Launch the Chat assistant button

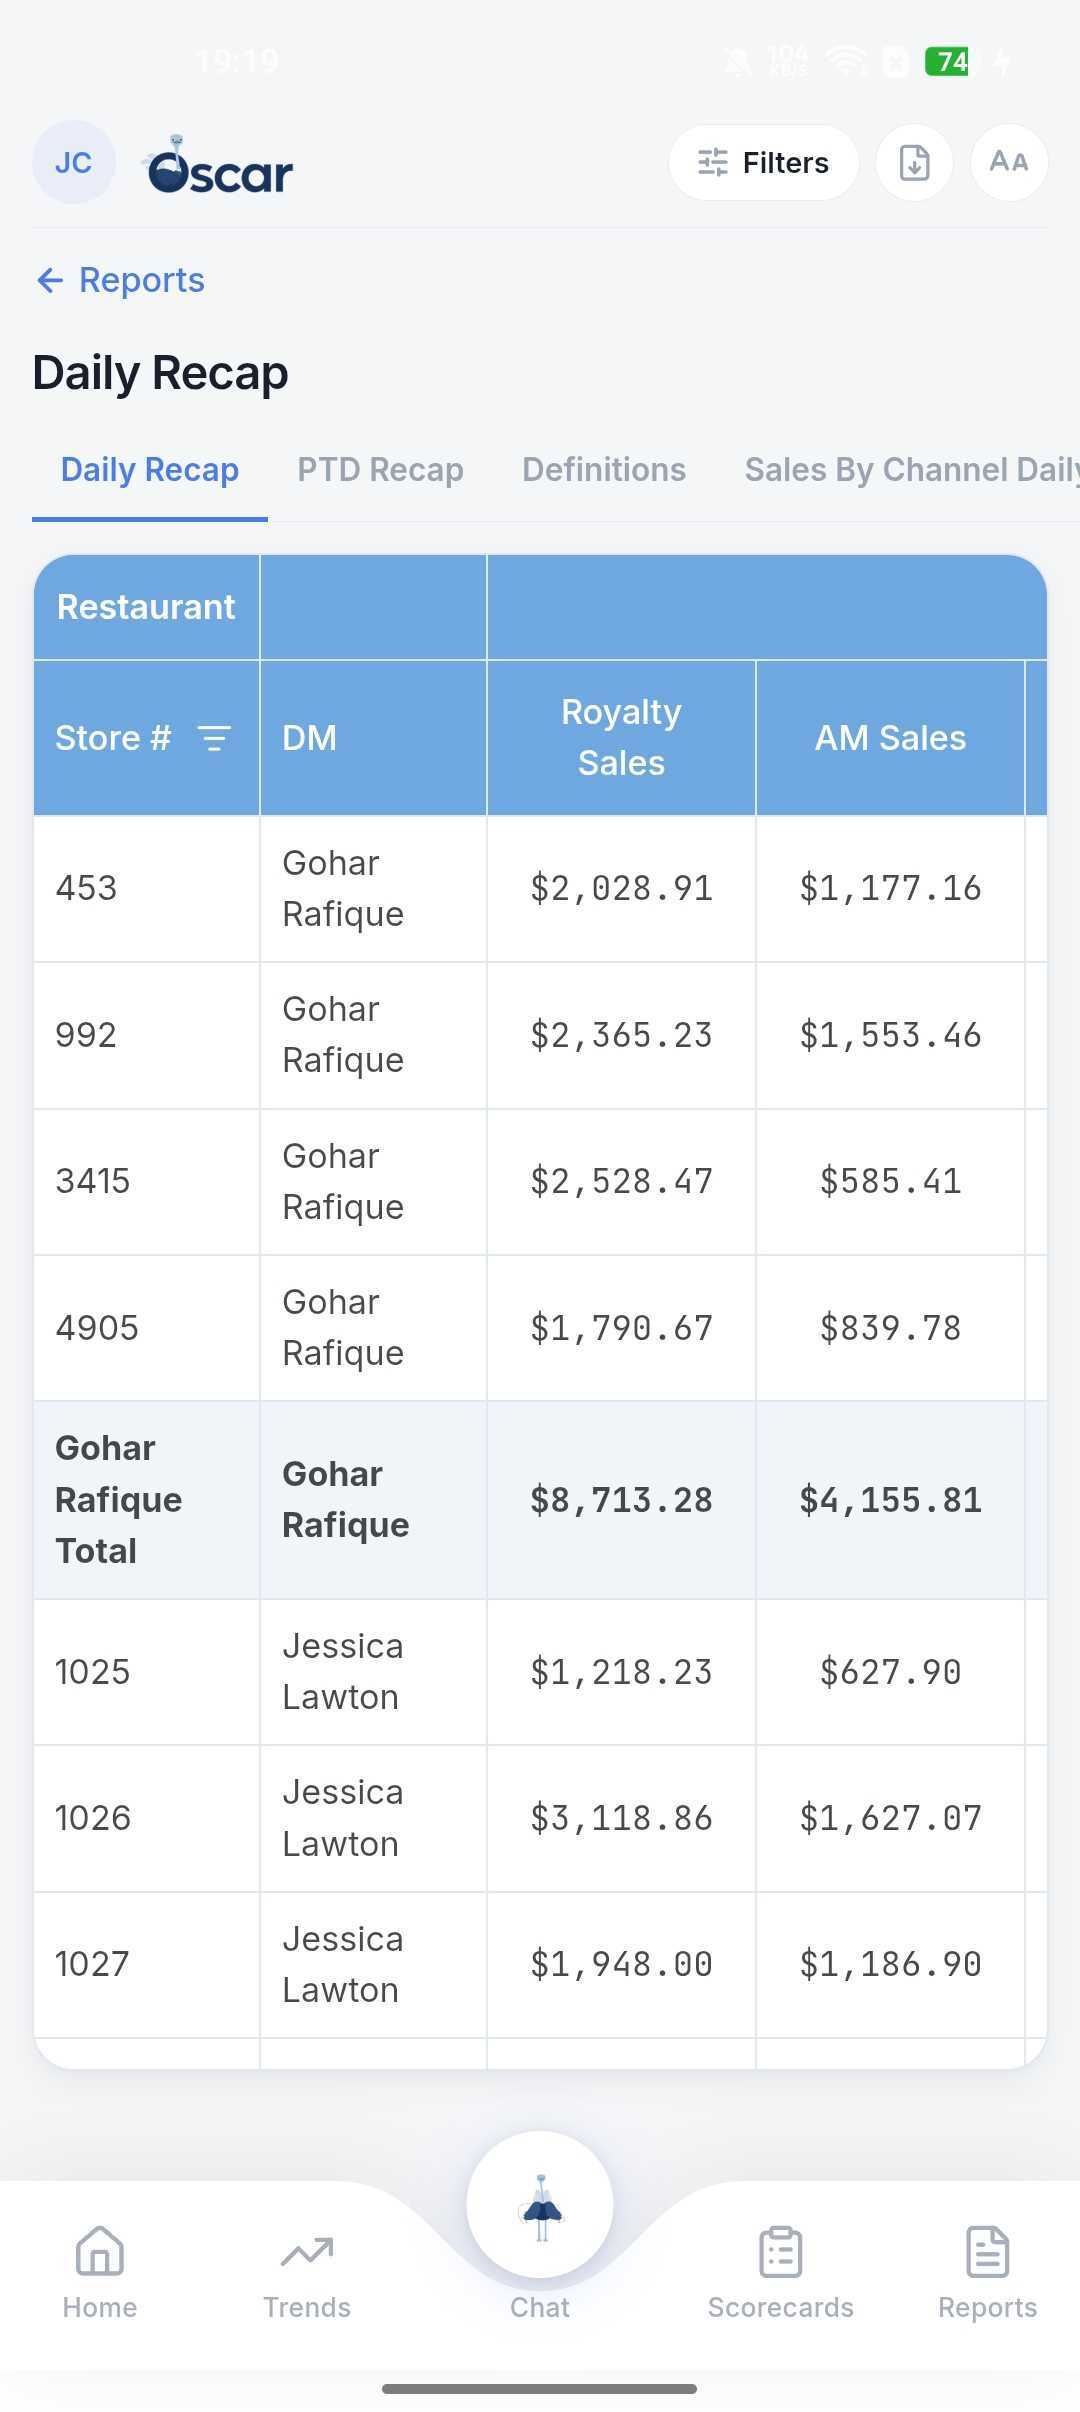click(540, 2205)
